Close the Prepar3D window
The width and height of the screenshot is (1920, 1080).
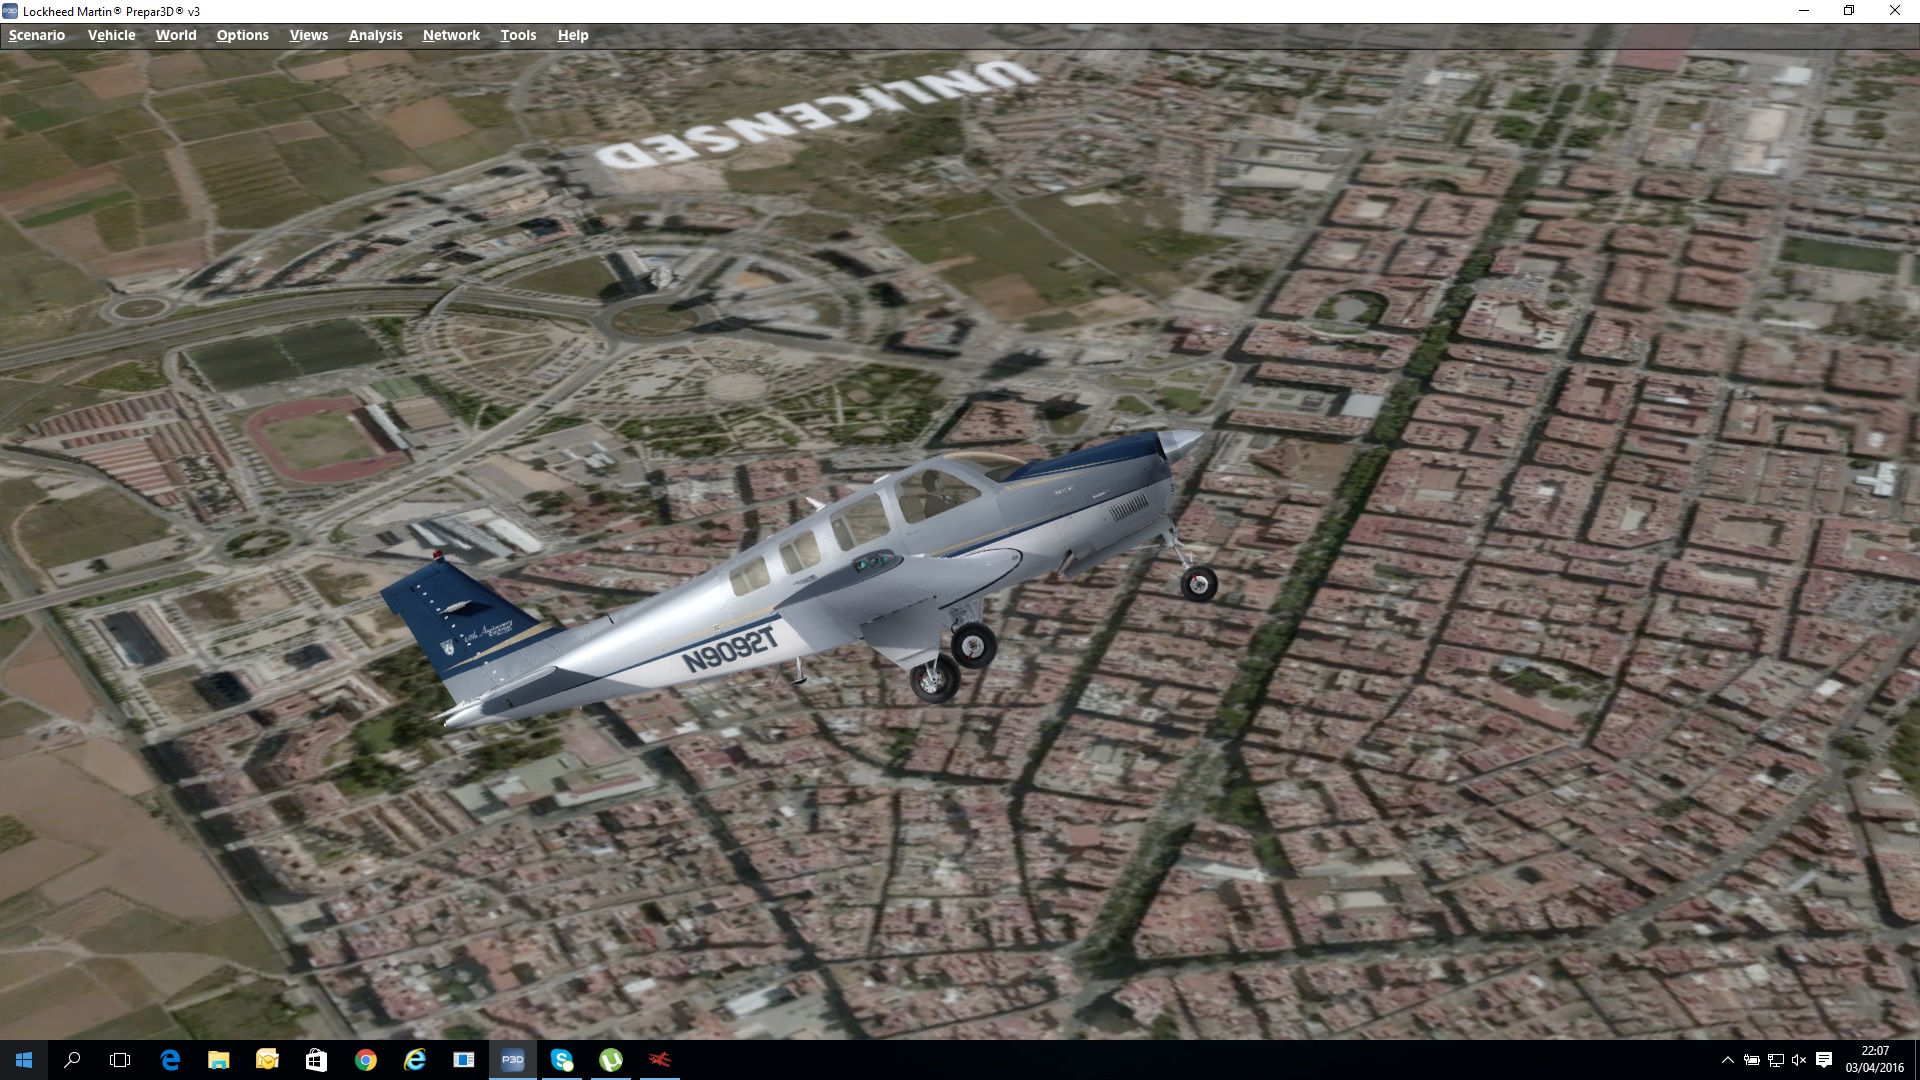pyautogui.click(x=1895, y=11)
